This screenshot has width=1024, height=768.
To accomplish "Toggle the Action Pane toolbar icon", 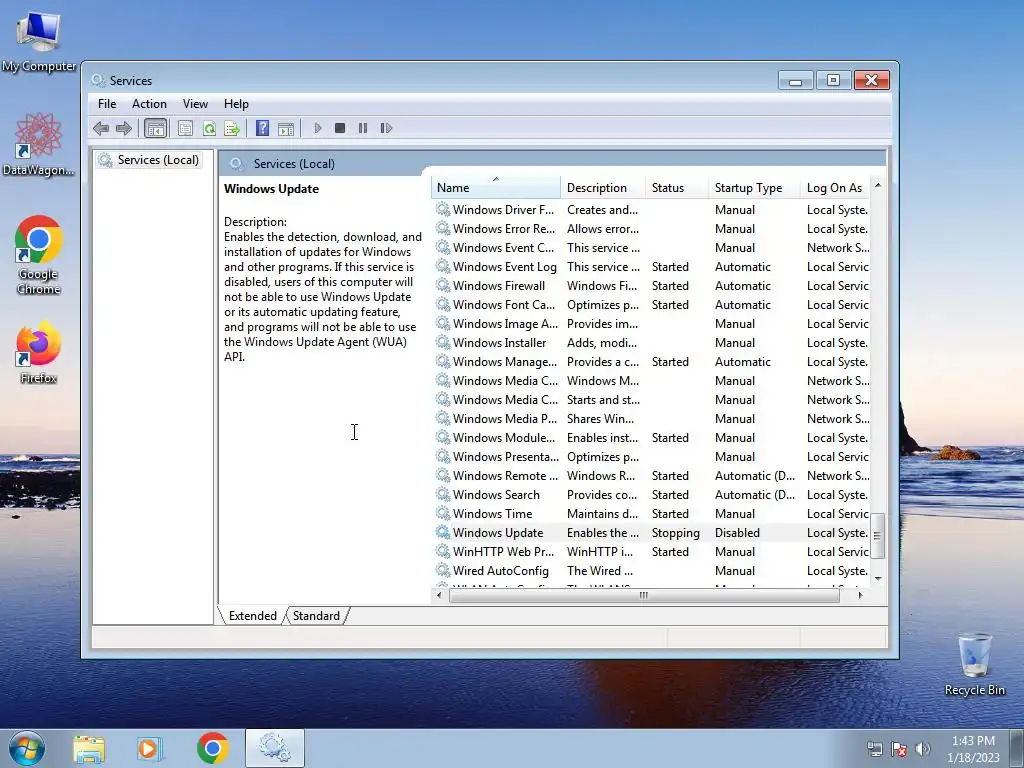I will coord(286,128).
